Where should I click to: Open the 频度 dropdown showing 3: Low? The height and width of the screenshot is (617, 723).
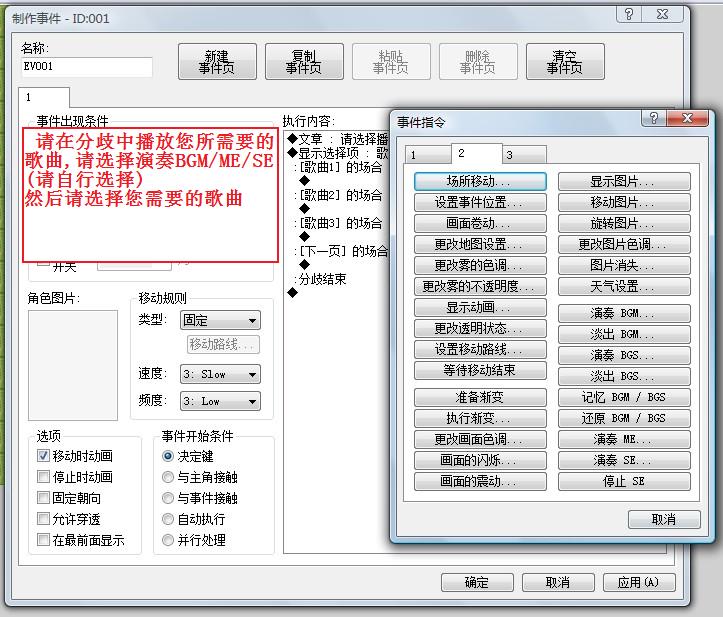coord(220,401)
